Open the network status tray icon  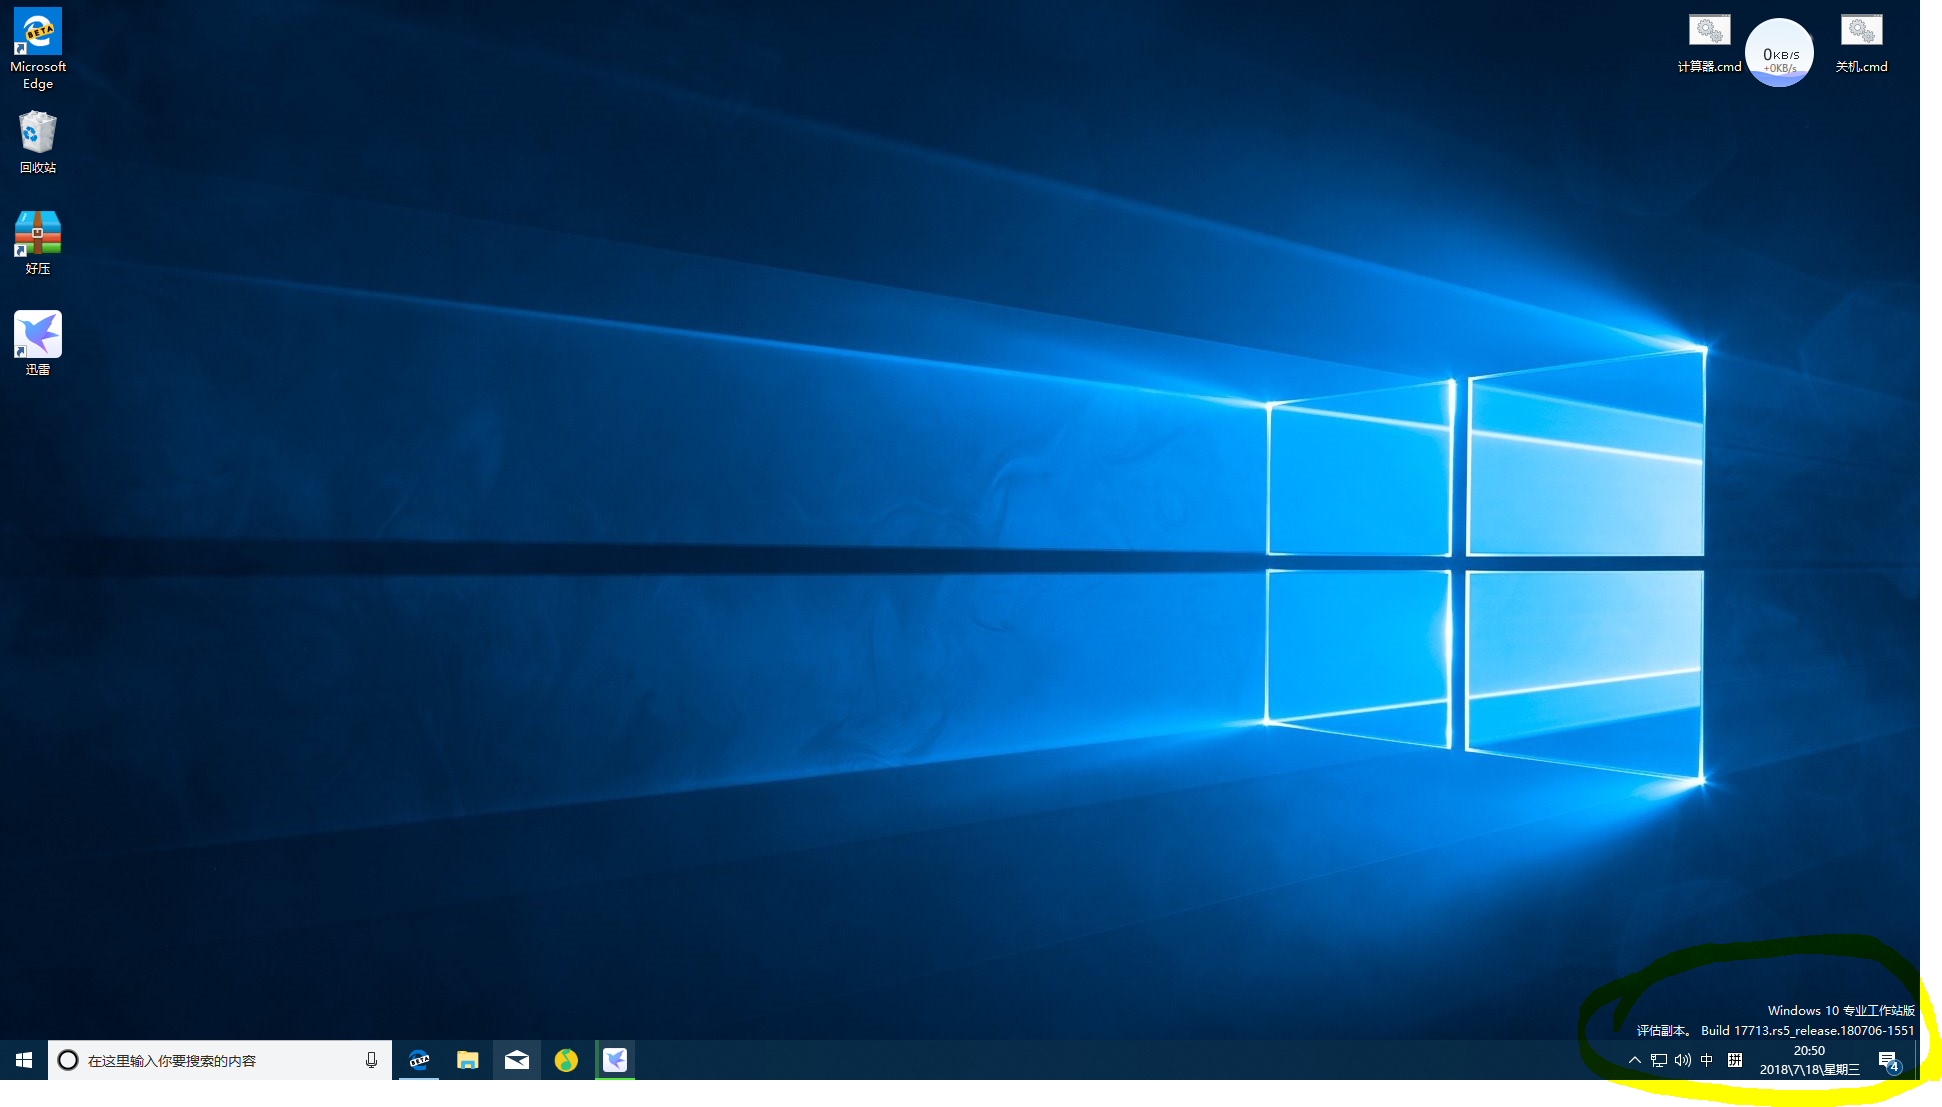1659,1060
